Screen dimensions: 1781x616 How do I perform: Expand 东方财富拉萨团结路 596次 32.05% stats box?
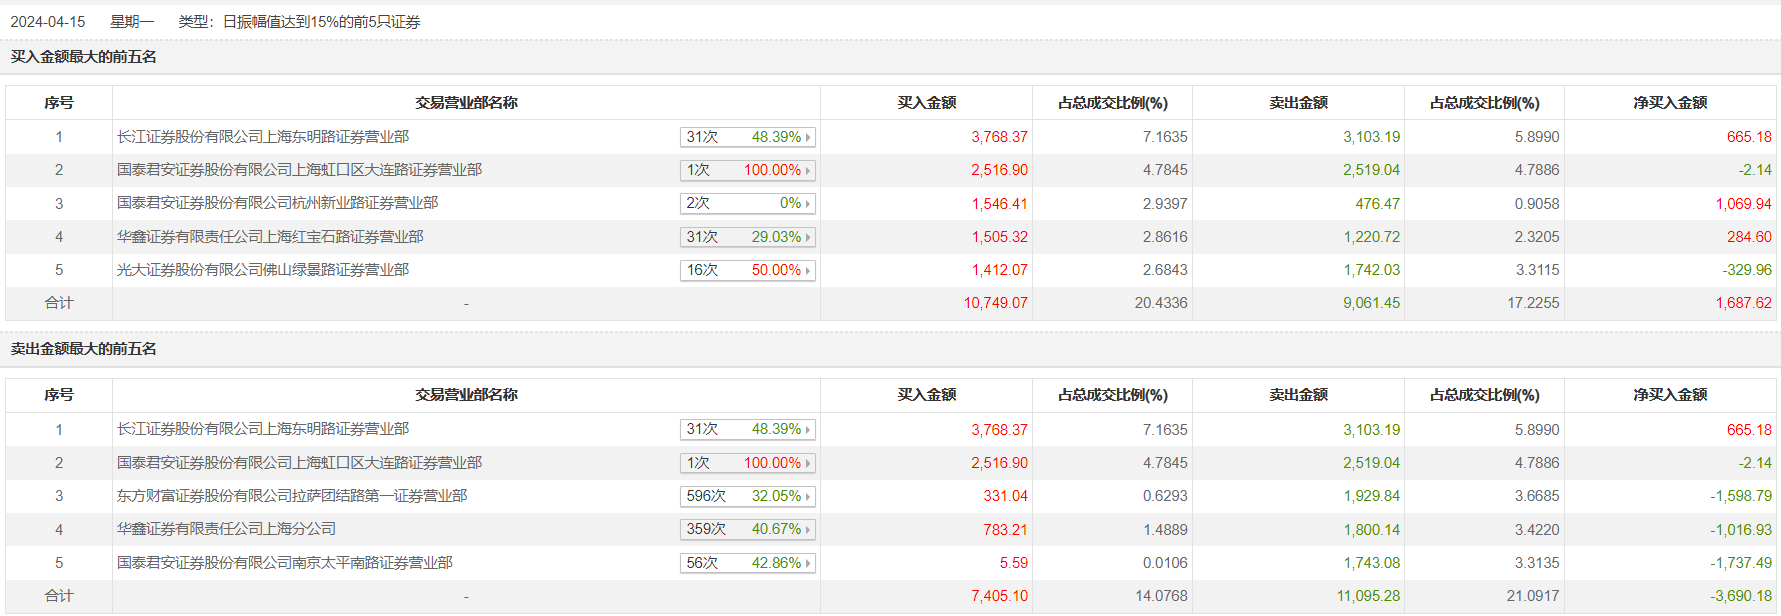747,496
